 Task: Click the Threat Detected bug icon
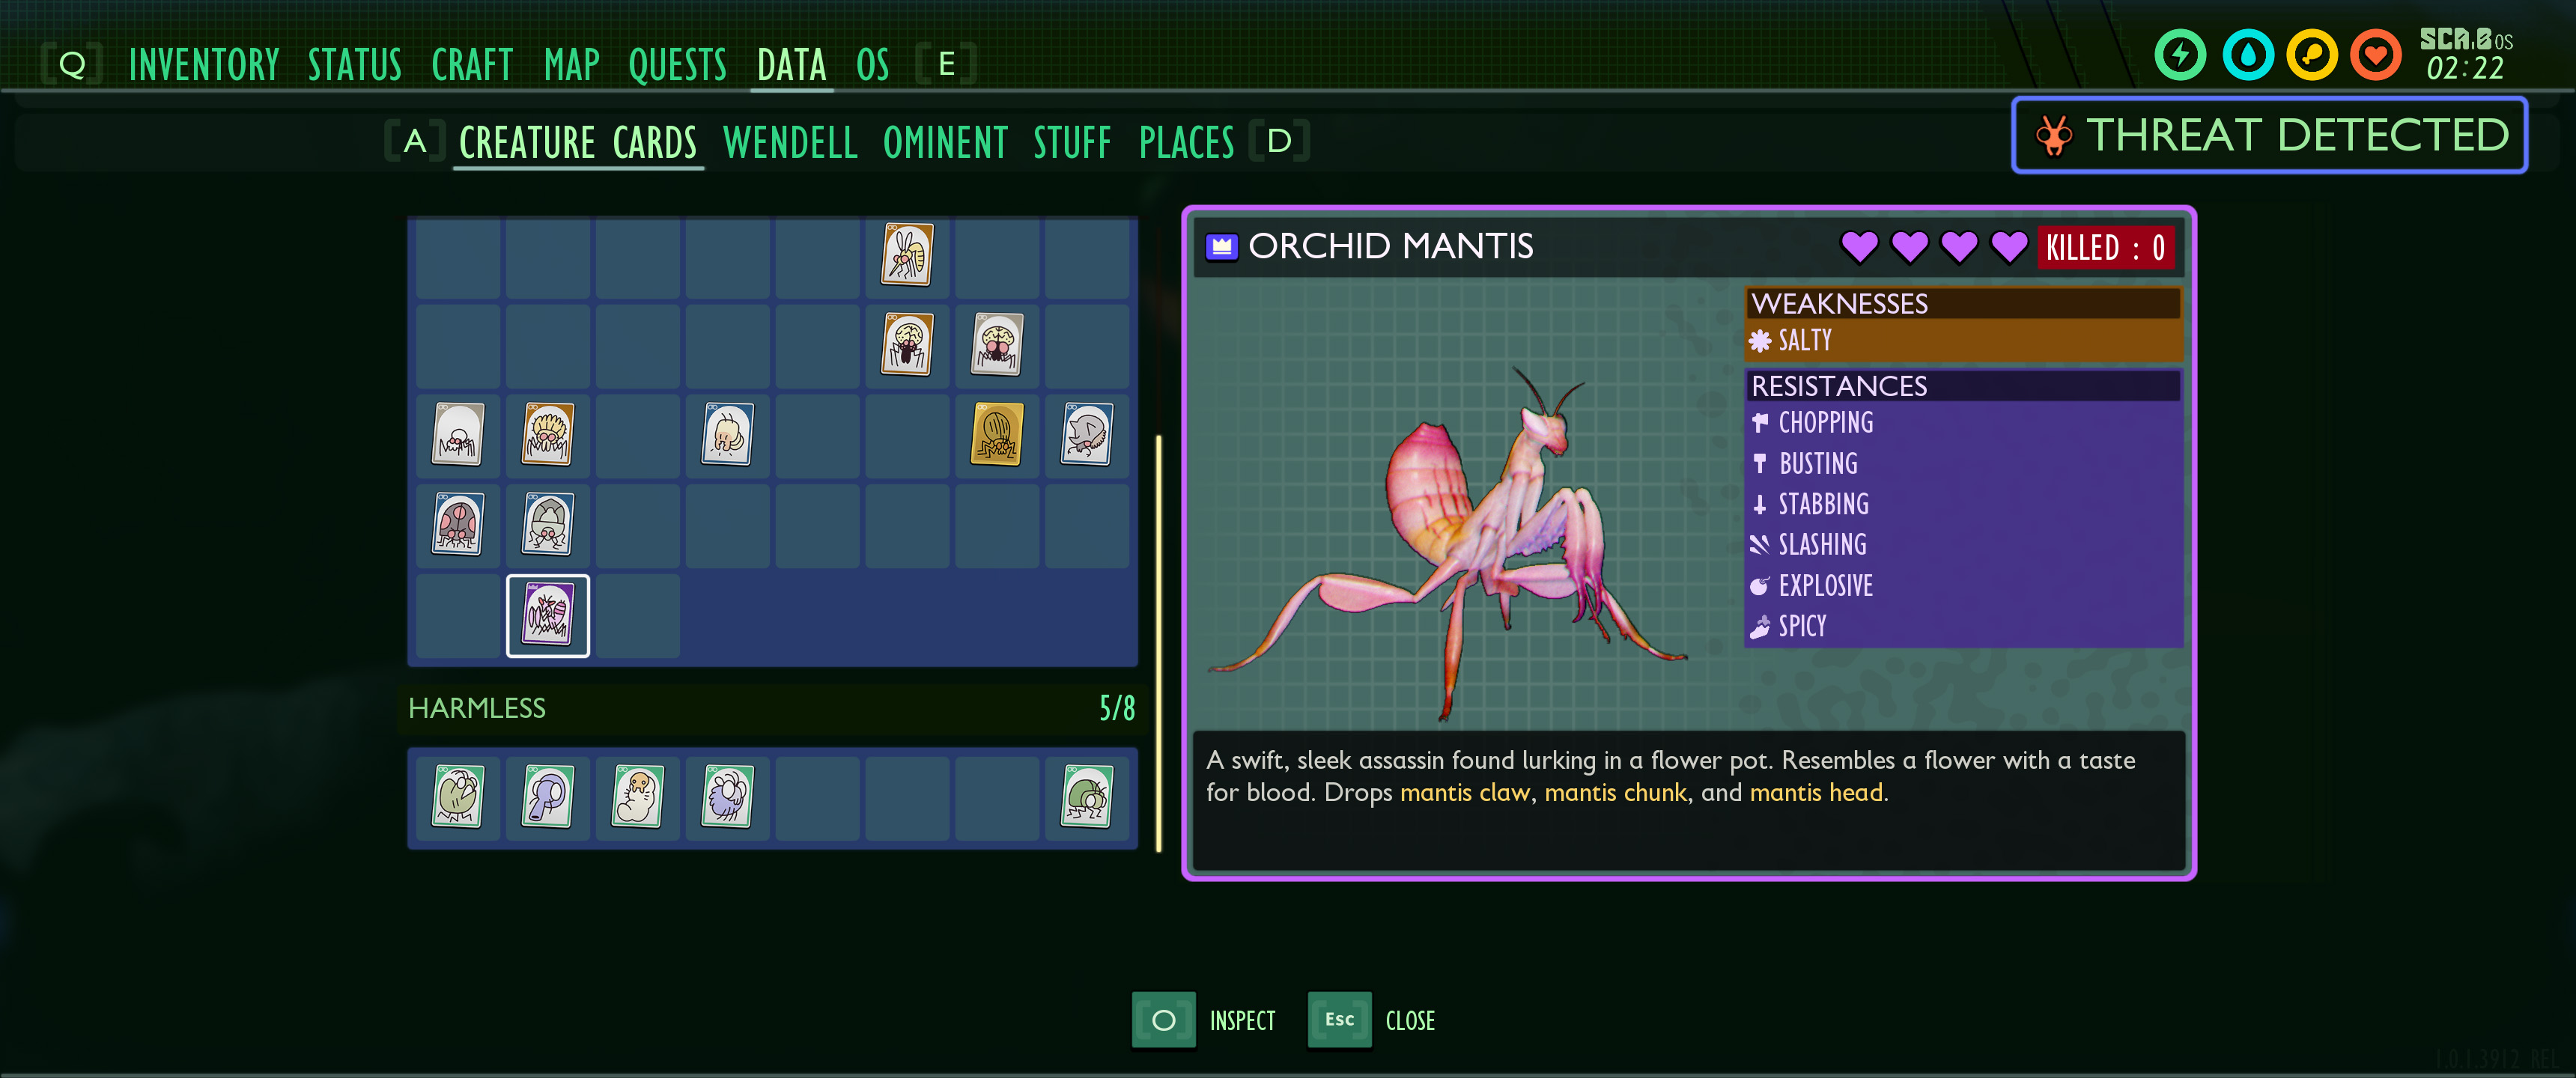tap(2054, 135)
